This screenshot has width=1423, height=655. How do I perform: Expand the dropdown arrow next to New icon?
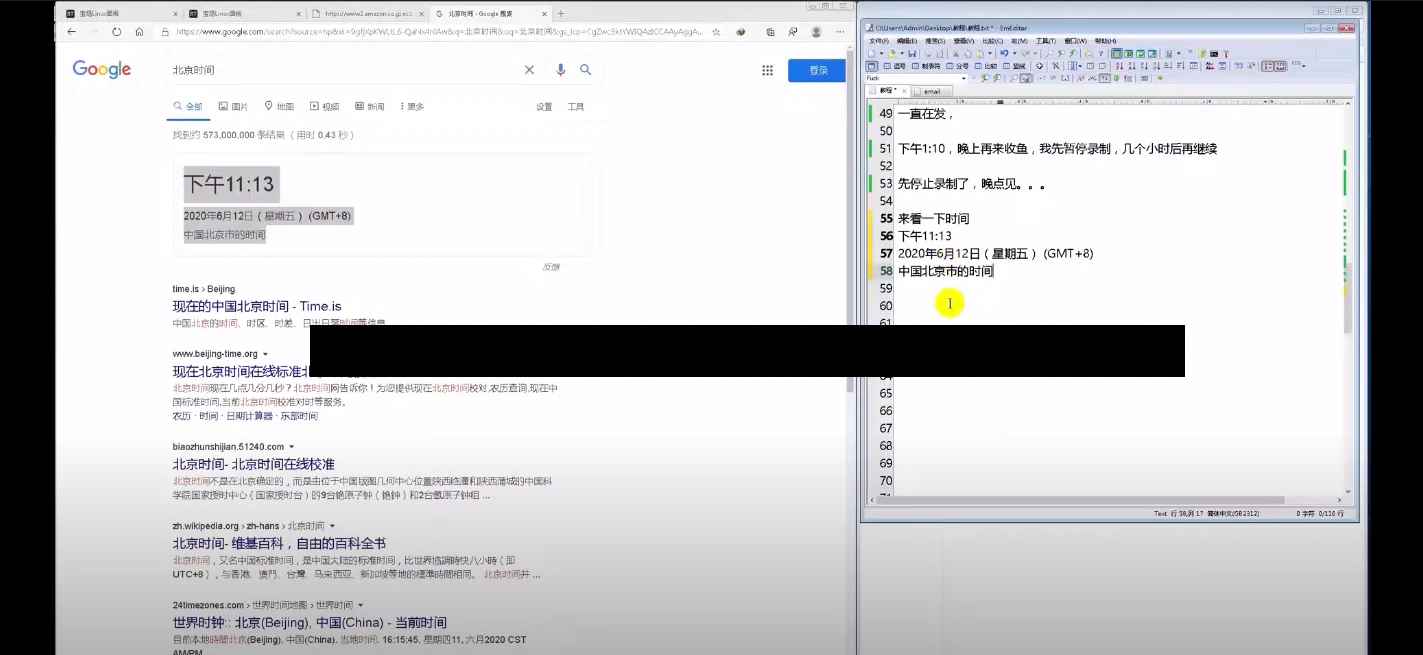click(881, 53)
